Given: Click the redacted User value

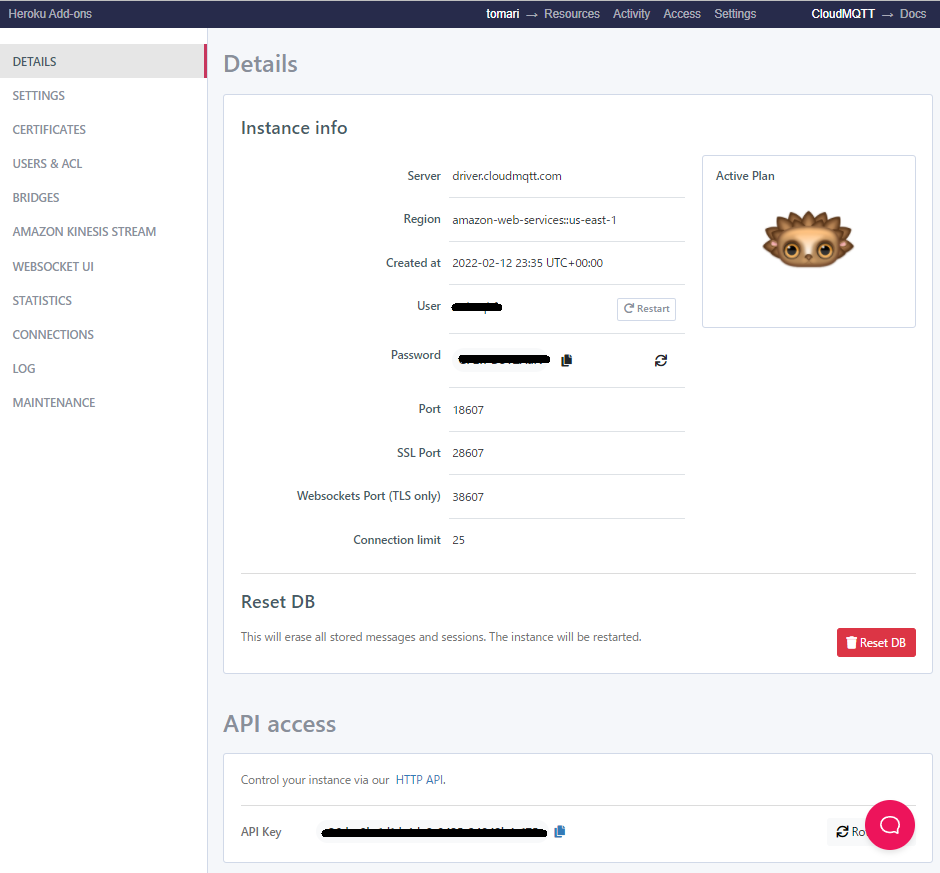Looking at the screenshot, I should click(x=477, y=307).
